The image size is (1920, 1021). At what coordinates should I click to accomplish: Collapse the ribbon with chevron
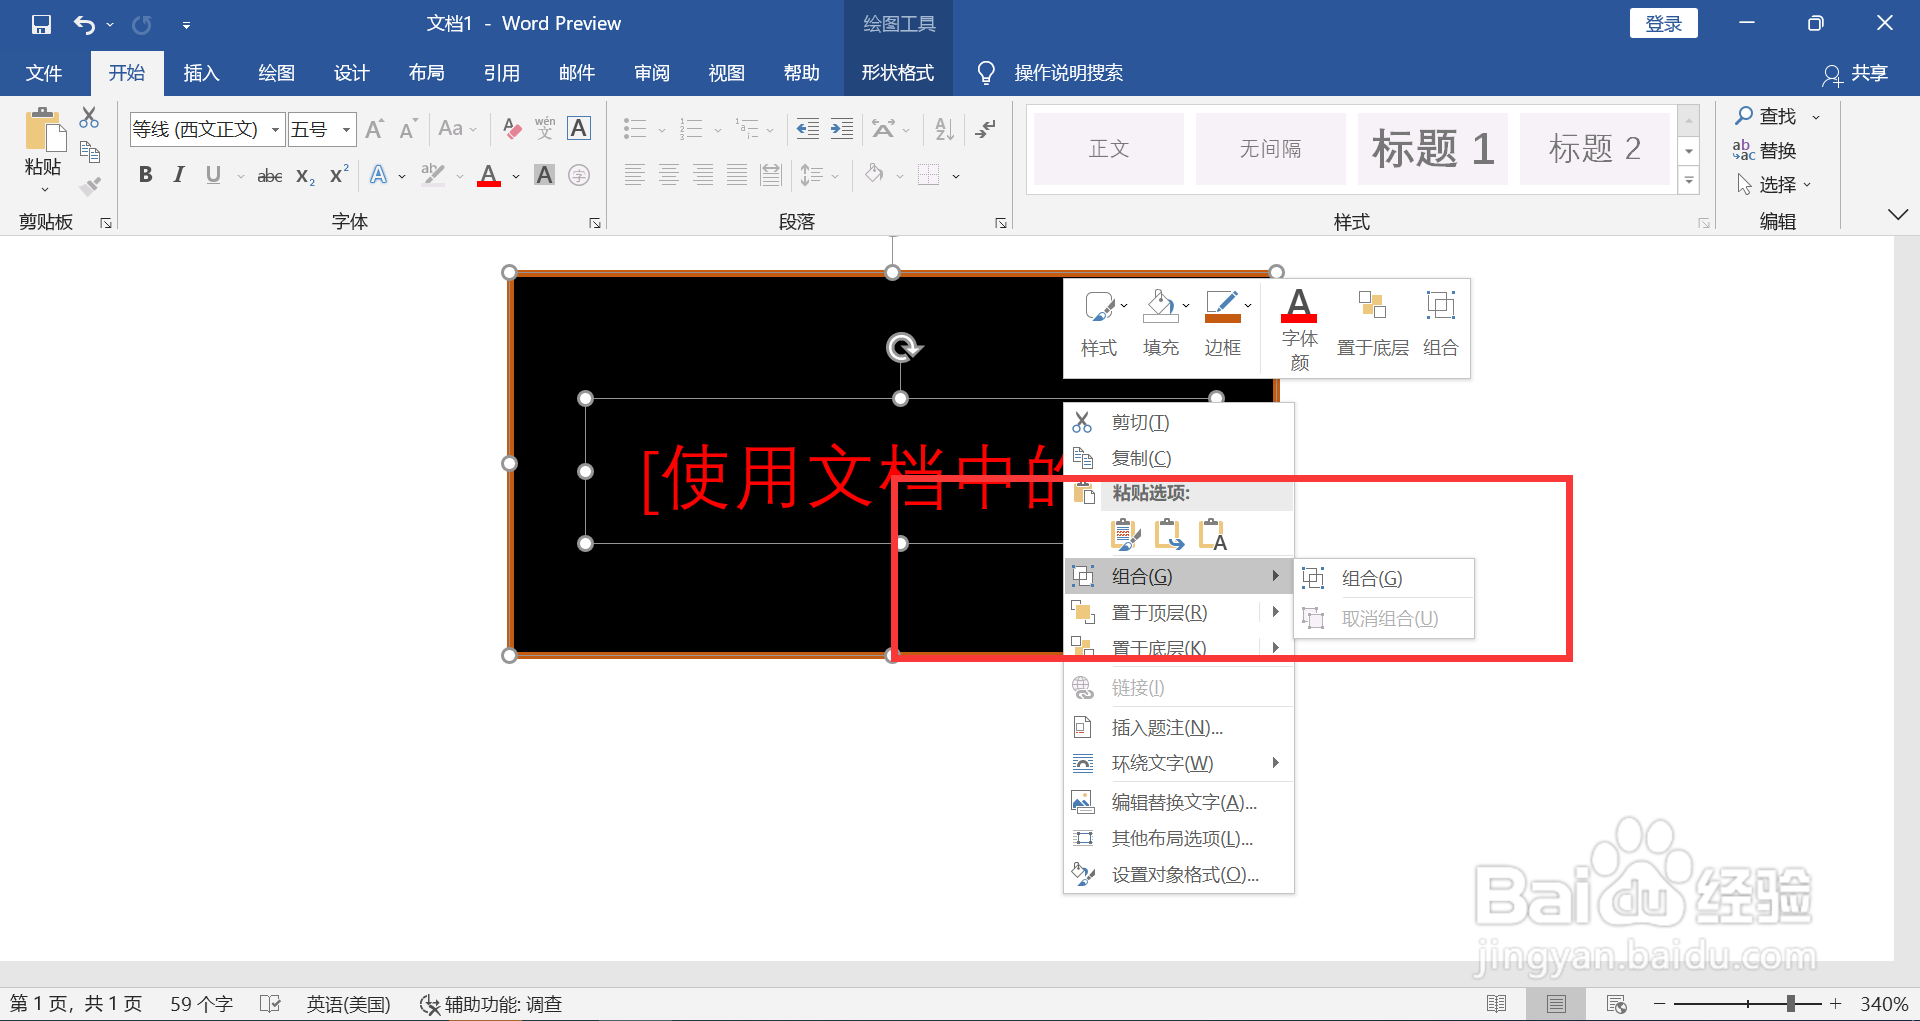[1897, 214]
